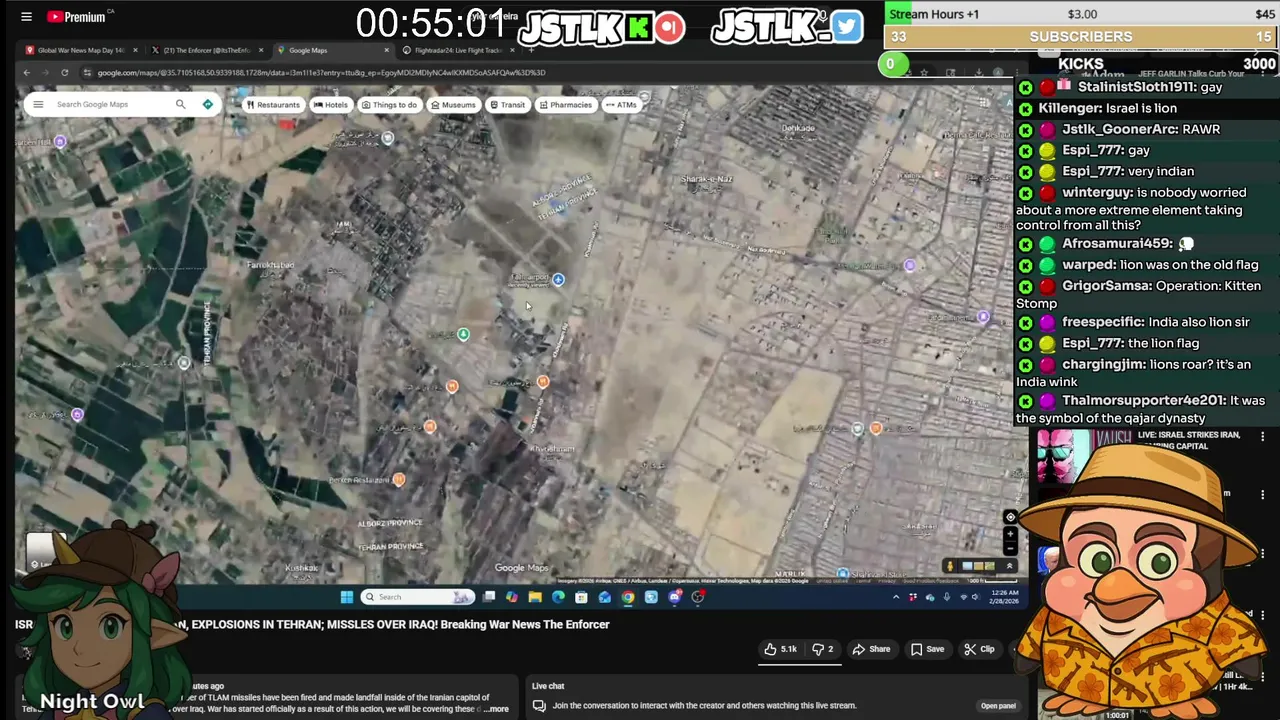Filter map by Hotels chip
This screenshot has height=720, width=1280.
click(x=331, y=105)
